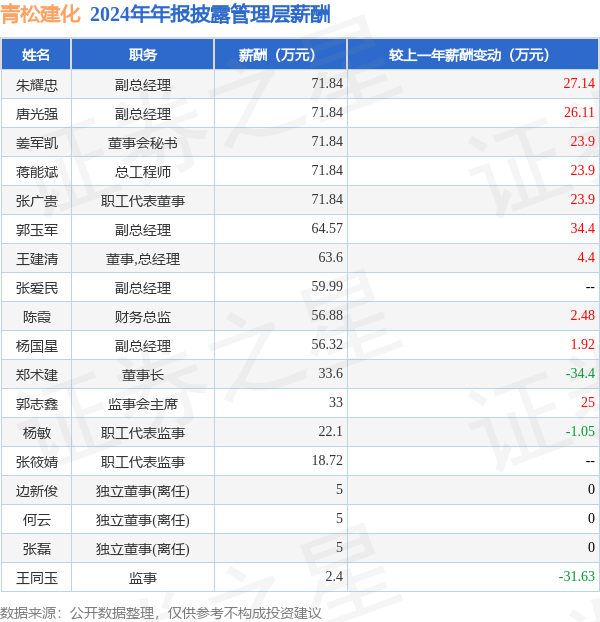Click the change value 4.4
Image resolution: width=600 pixels, height=622 pixels.
coord(586,257)
